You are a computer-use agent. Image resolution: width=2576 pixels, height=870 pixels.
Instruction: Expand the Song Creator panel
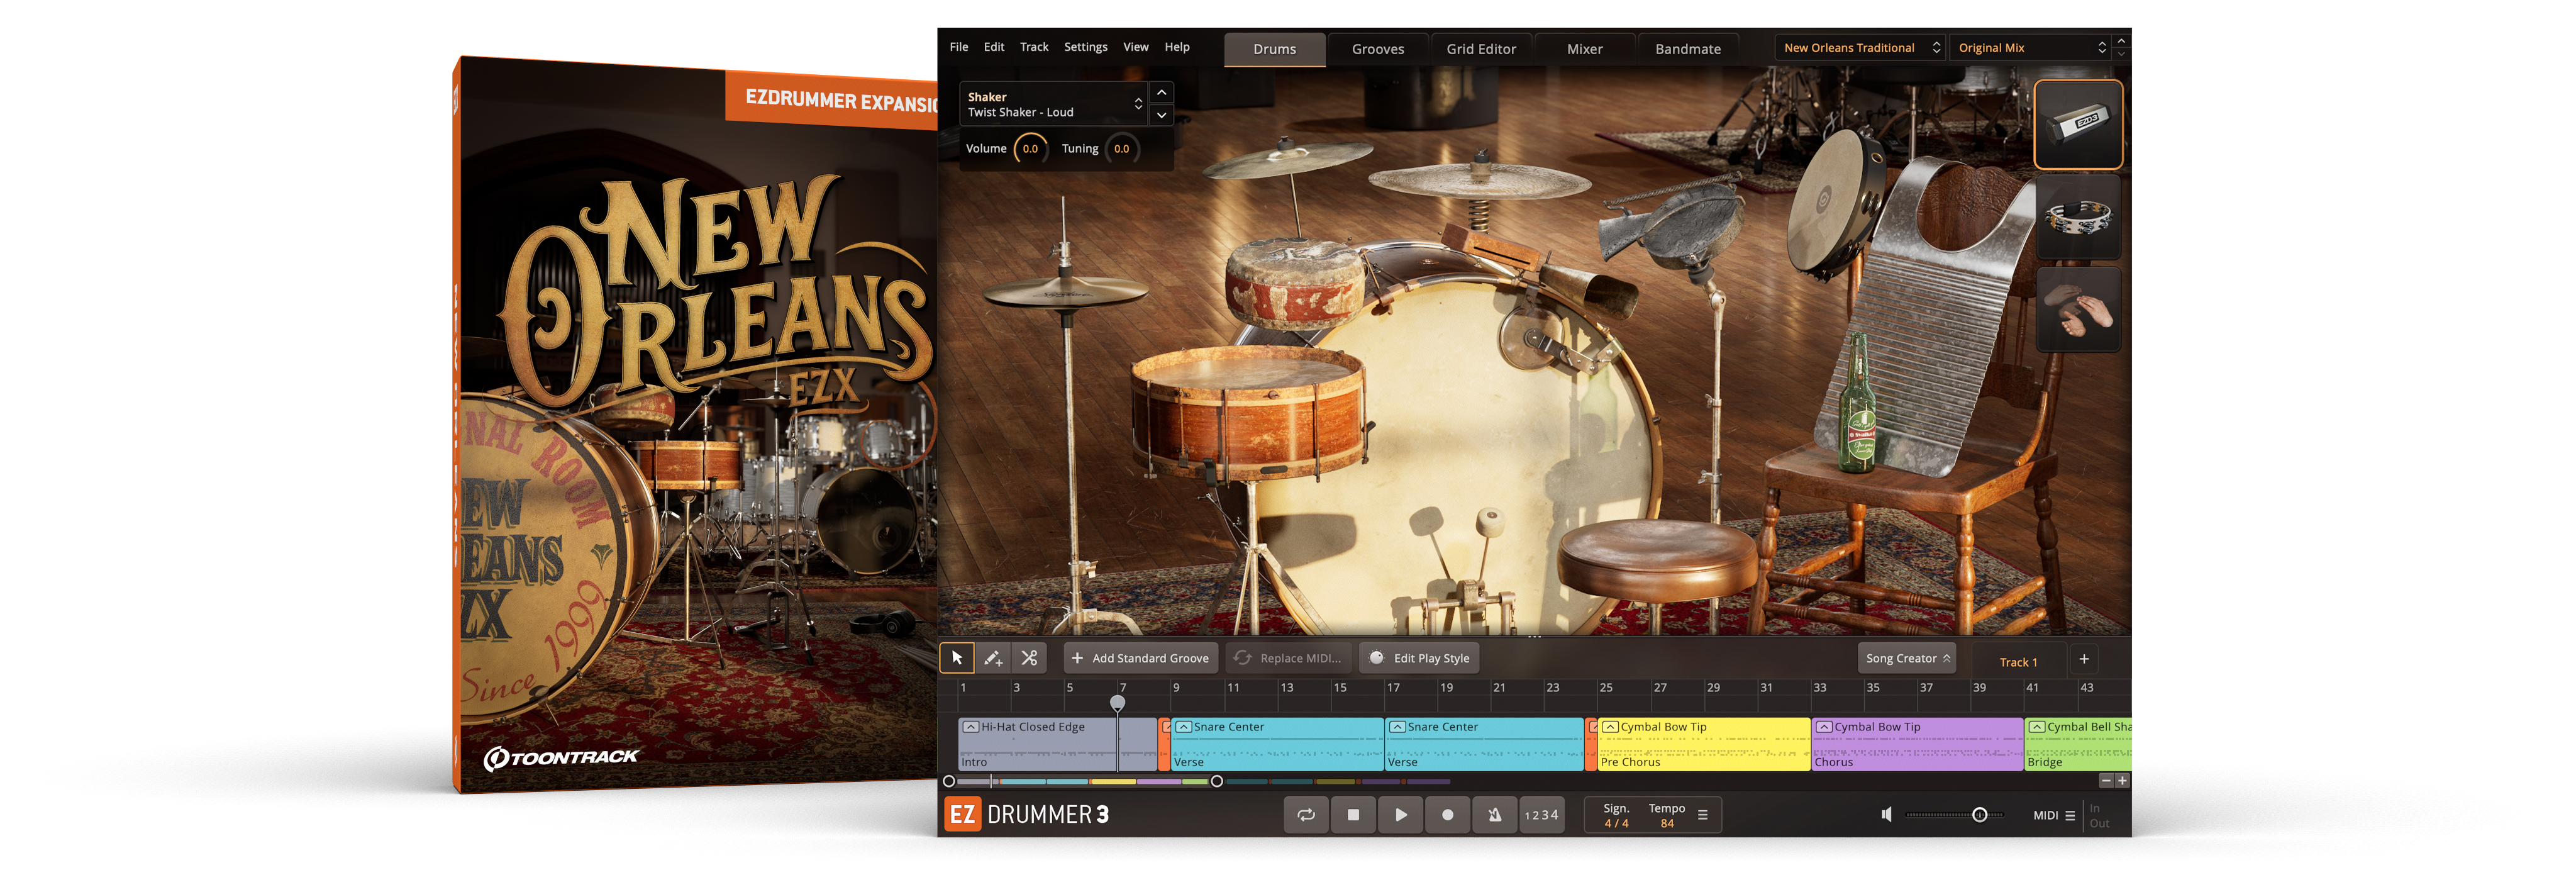coord(1907,658)
